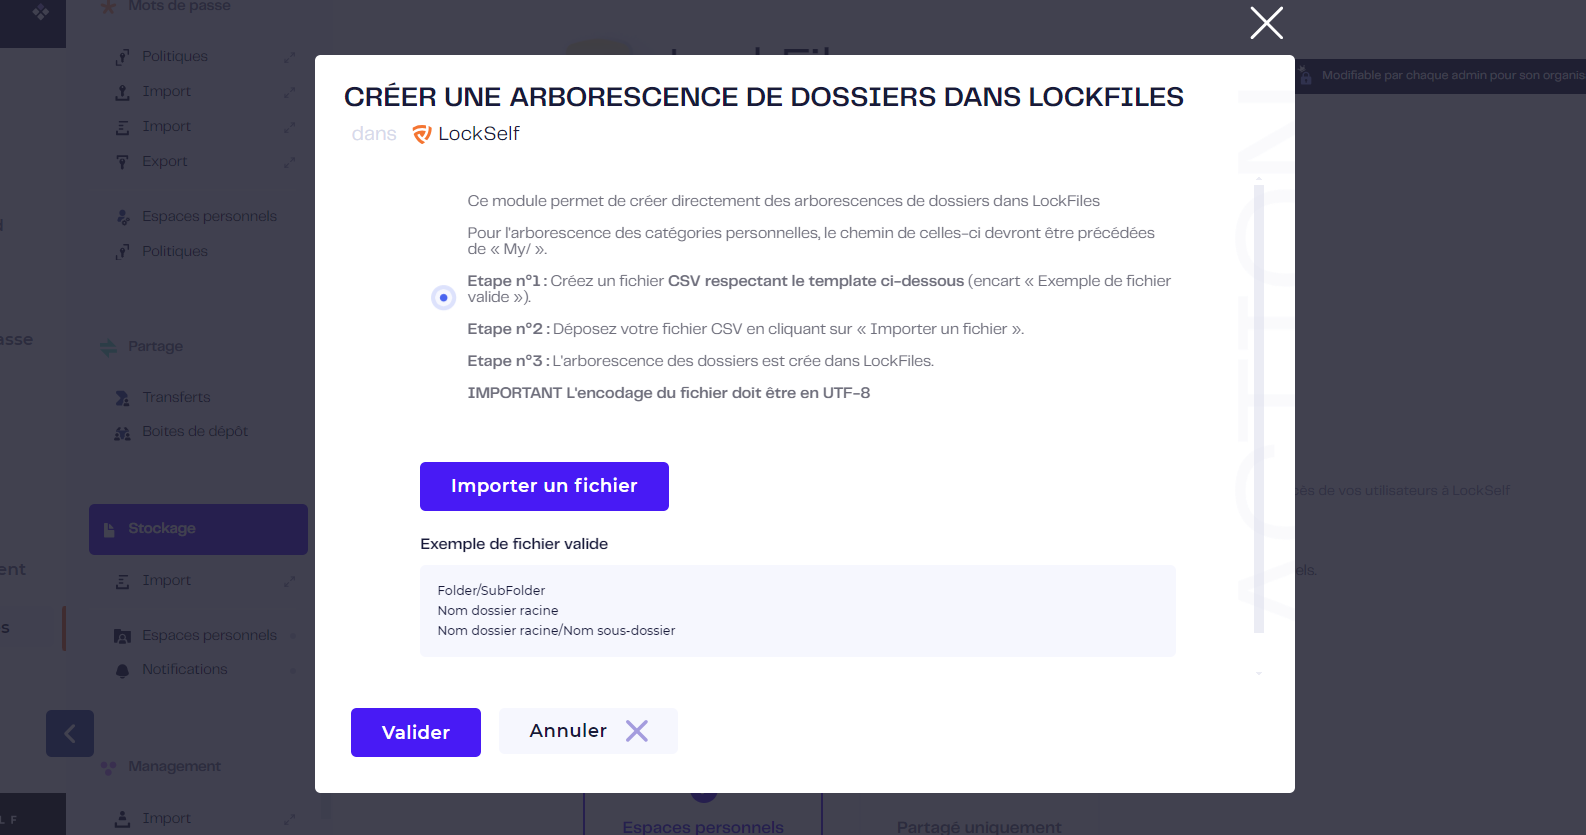Screen dimensions: 1586x835
Task: Click the Transferts icon in sidebar
Action: click(x=122, y=398)
